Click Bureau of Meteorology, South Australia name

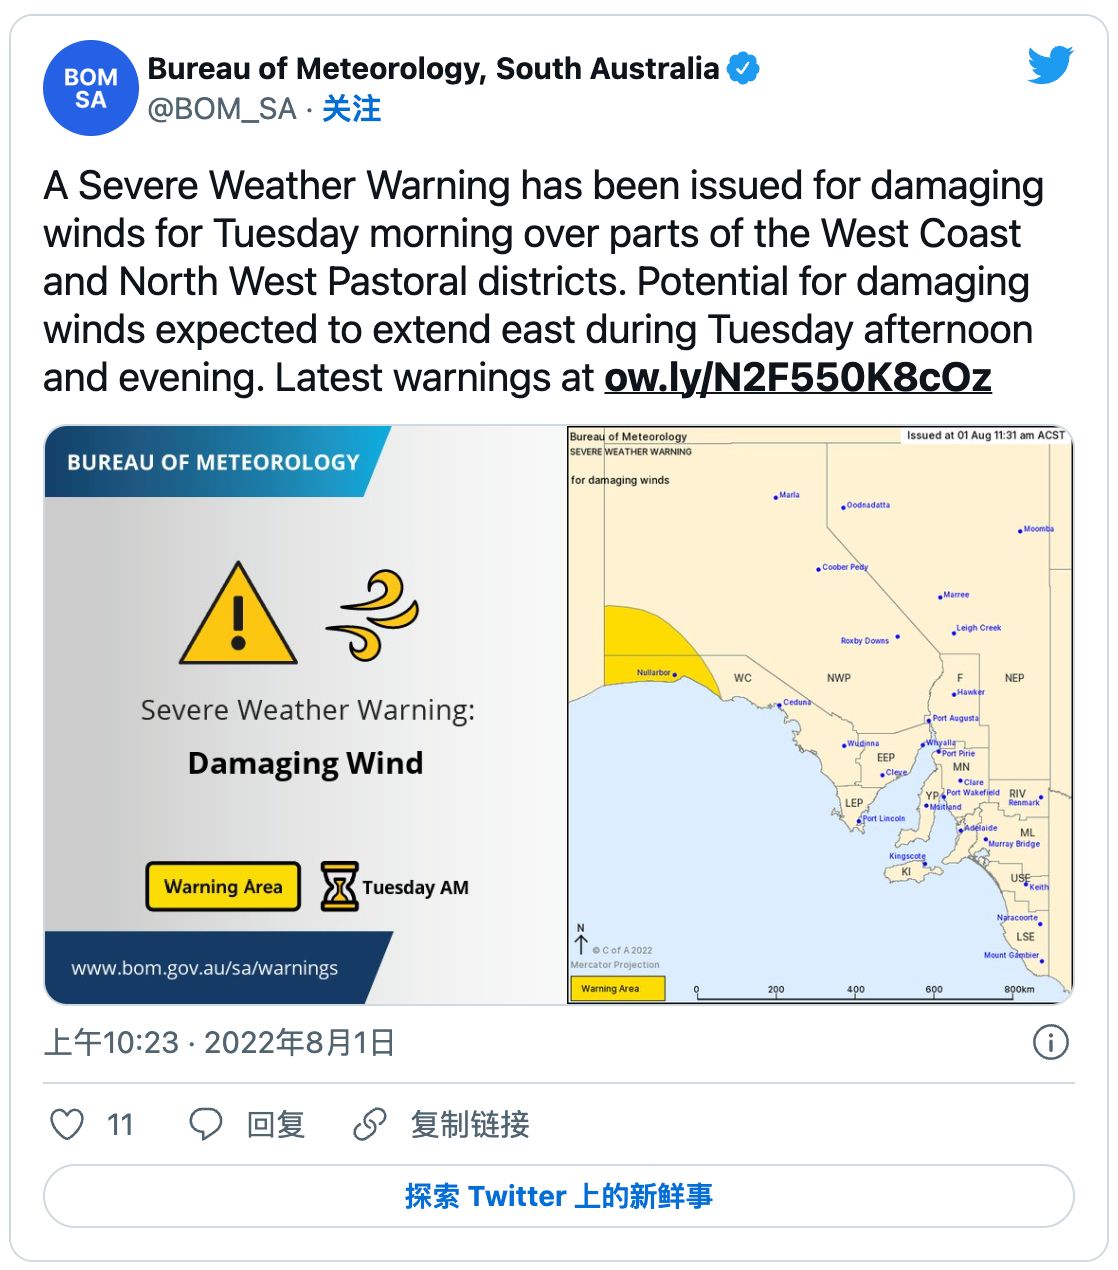pyautogui.click(x=433, y=69)
